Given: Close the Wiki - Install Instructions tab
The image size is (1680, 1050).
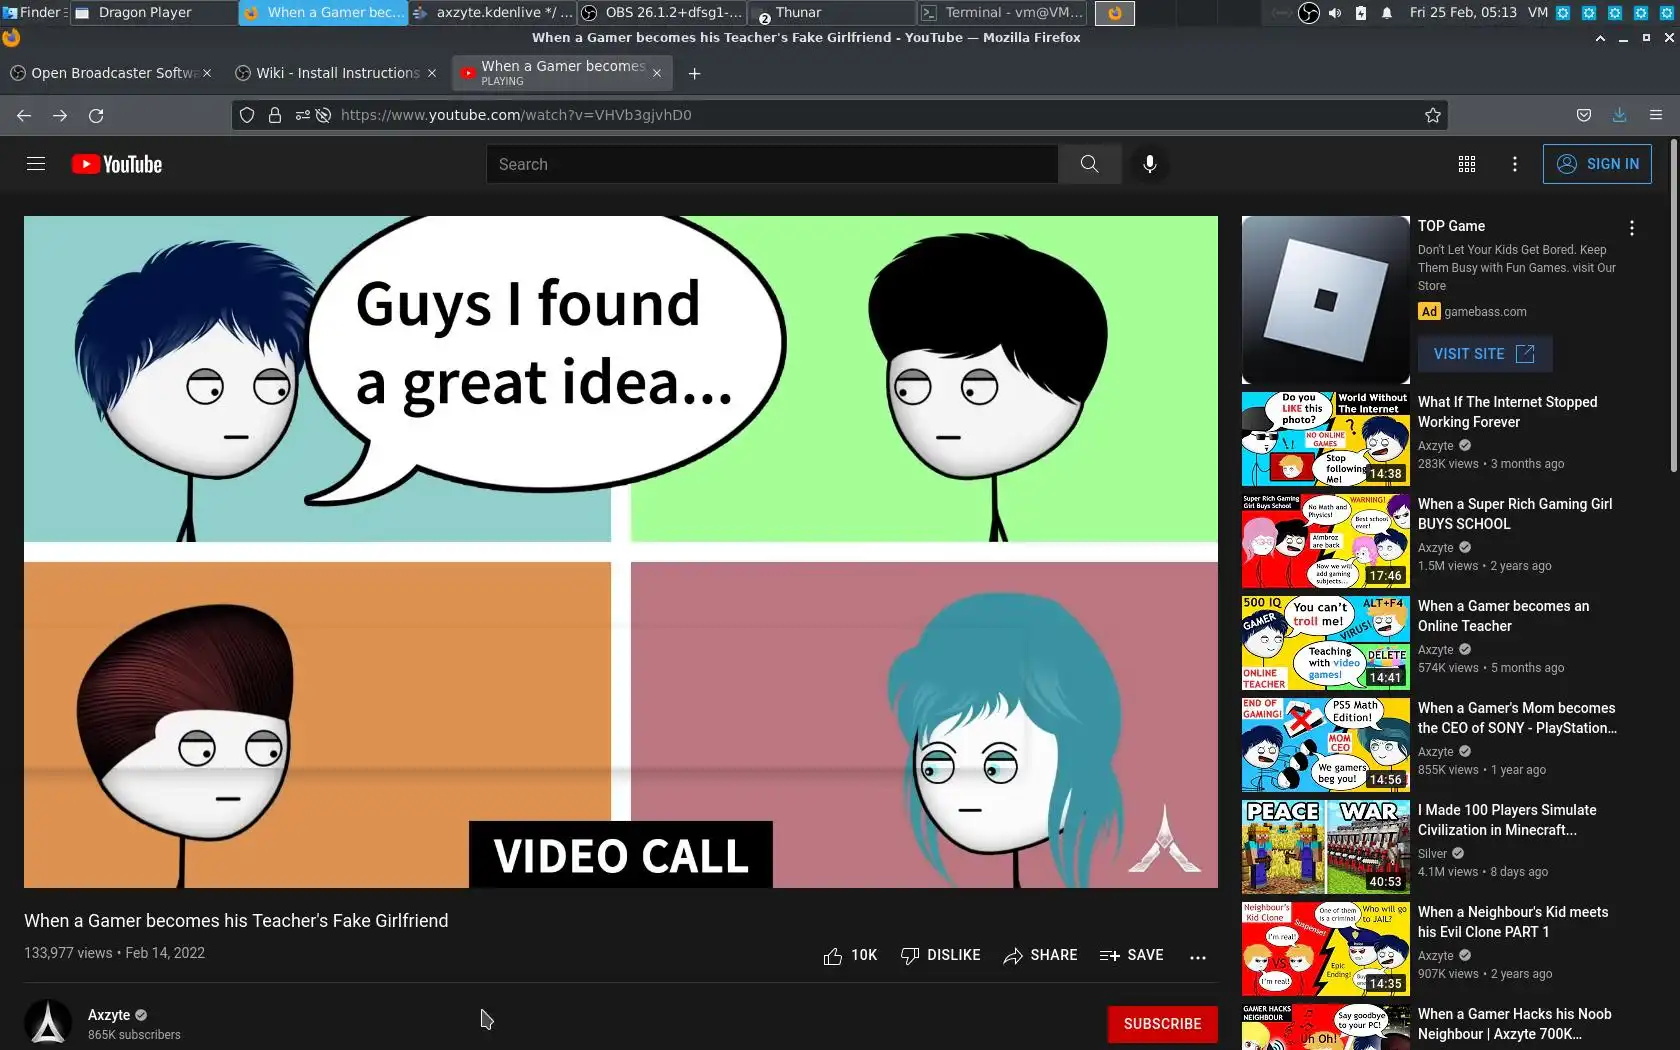Looking at the screenshot, I should click(432, 73).
